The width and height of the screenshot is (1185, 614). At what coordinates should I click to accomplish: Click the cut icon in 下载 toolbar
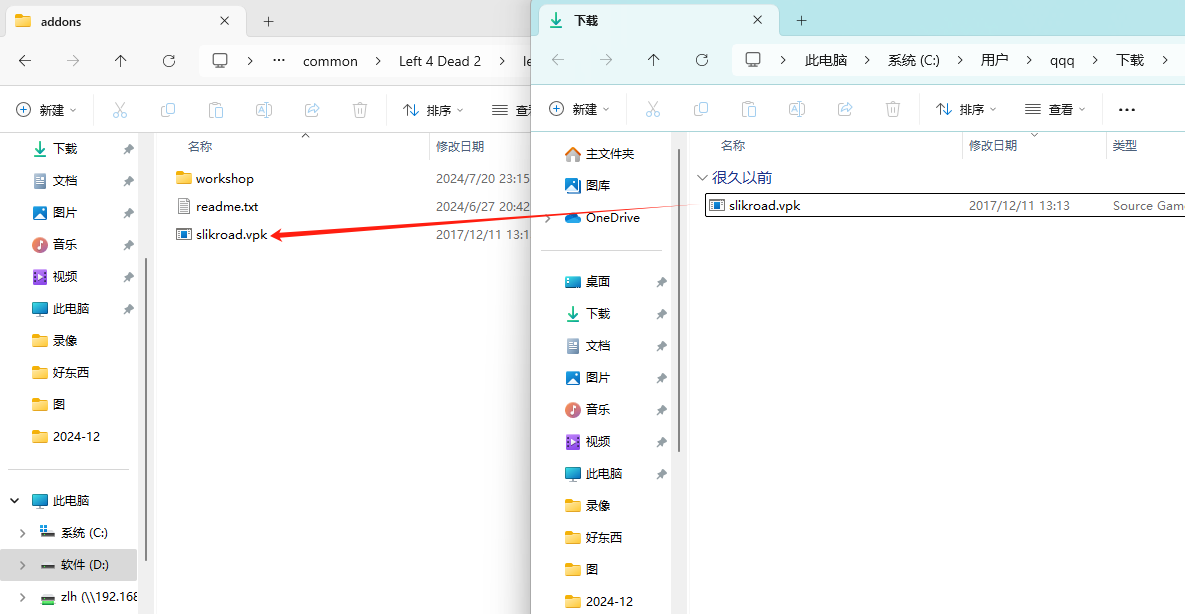coord(652,109)
